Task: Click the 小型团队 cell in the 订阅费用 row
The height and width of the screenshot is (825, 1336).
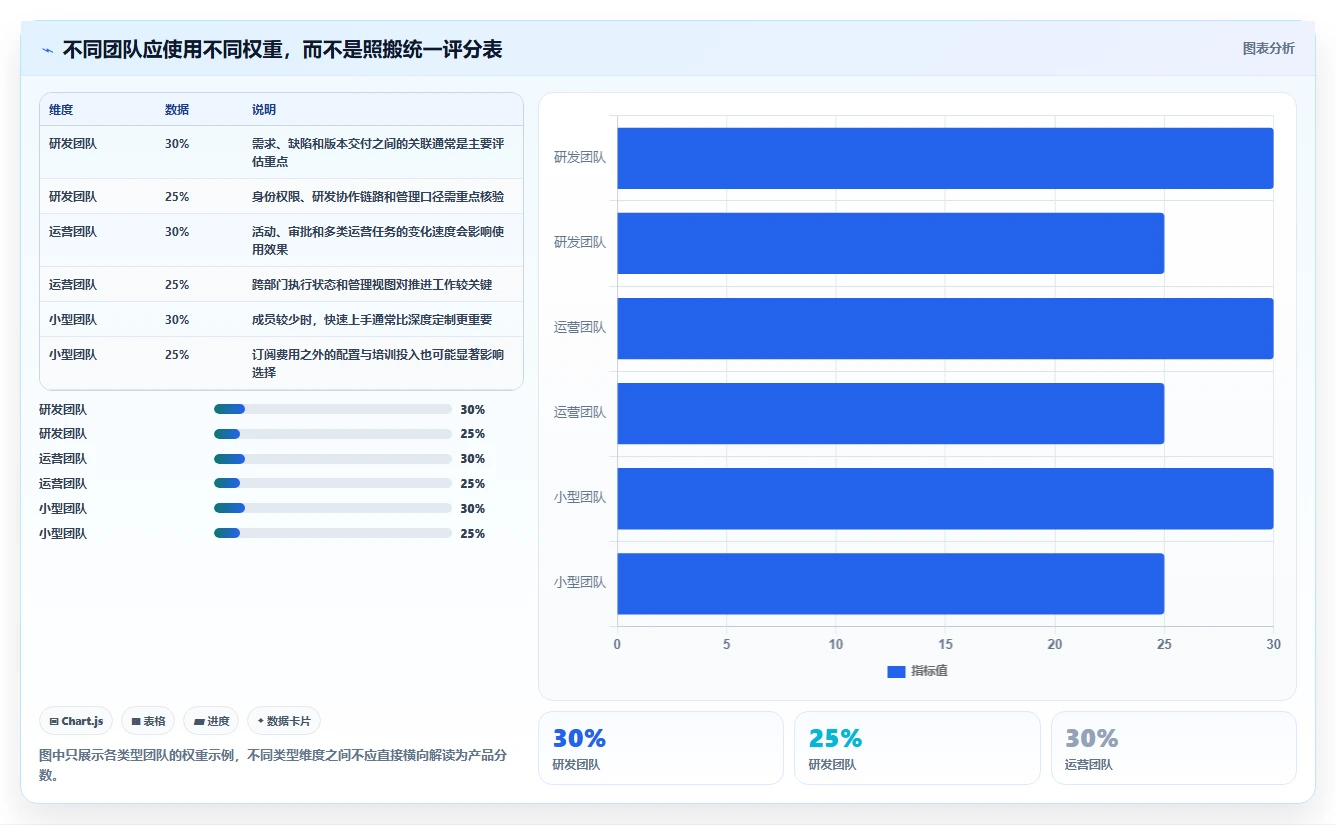Action: [73, 355]
